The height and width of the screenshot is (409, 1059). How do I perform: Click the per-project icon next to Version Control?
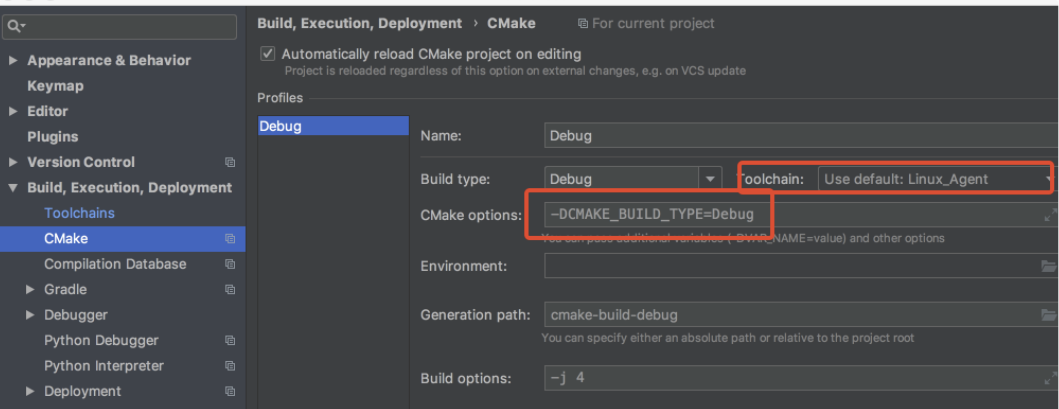230,162
